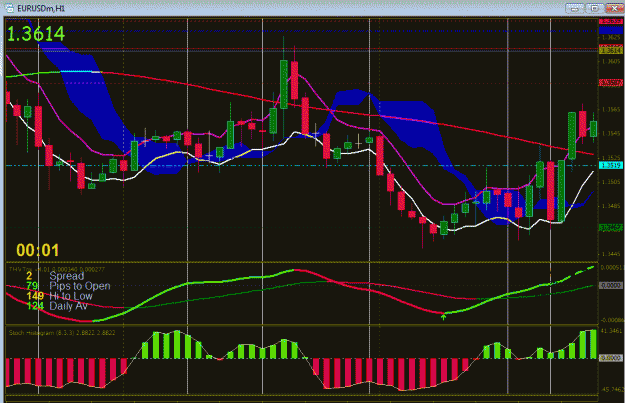Viewport: 625px width, 403px height.
Task: Click 1.3565 on the price axis
Action: [611, 110]
